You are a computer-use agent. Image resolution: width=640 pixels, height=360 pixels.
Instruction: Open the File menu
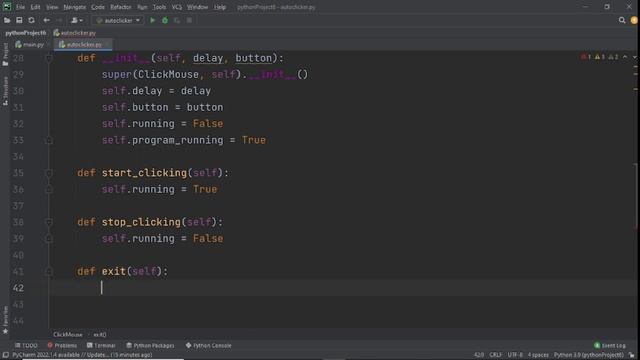[x=20, y=7]
